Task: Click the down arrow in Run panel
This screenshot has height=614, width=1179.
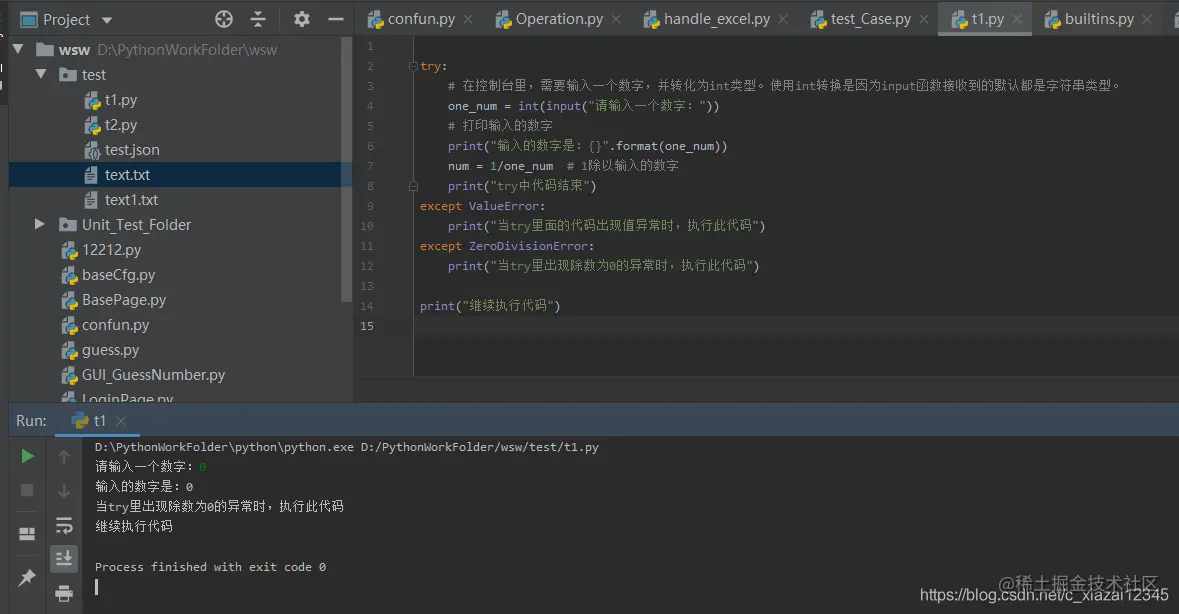Action: tap(64, 491)
